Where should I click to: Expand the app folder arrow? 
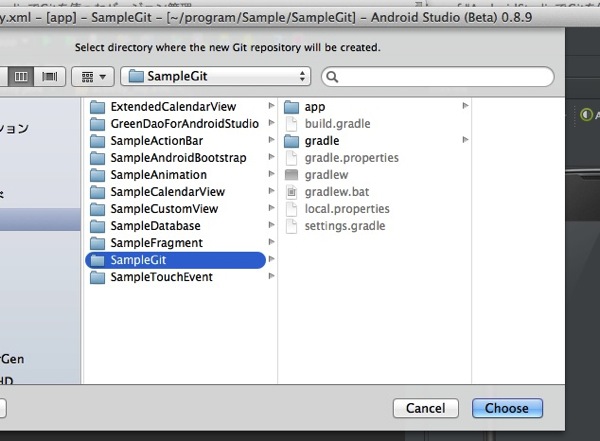click(465, 106)
